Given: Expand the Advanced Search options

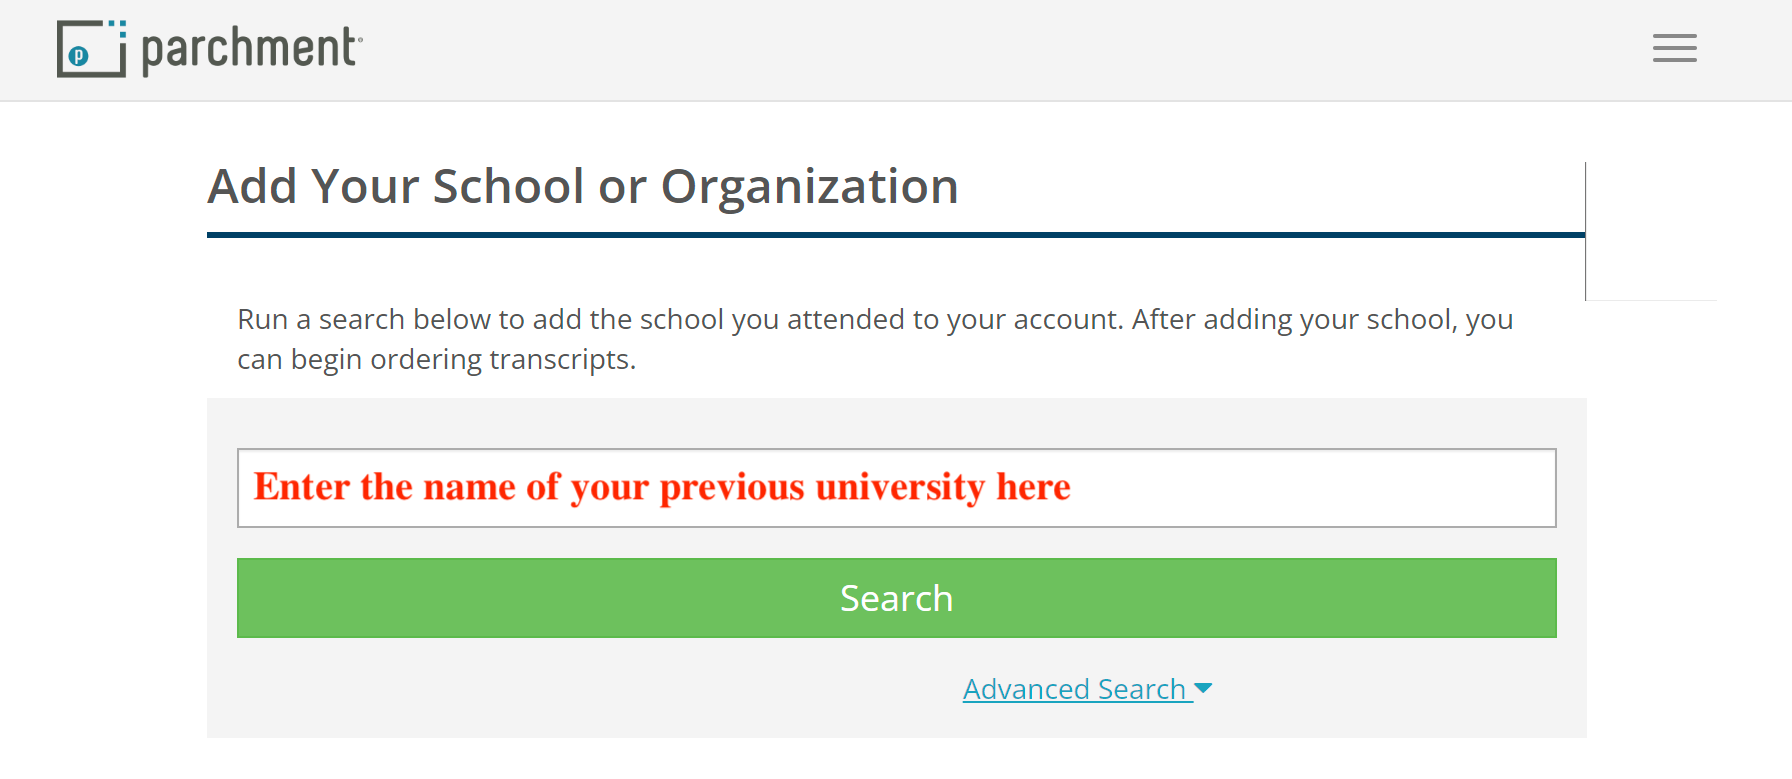Looking at the screenshot, I should coord(1076,688).
